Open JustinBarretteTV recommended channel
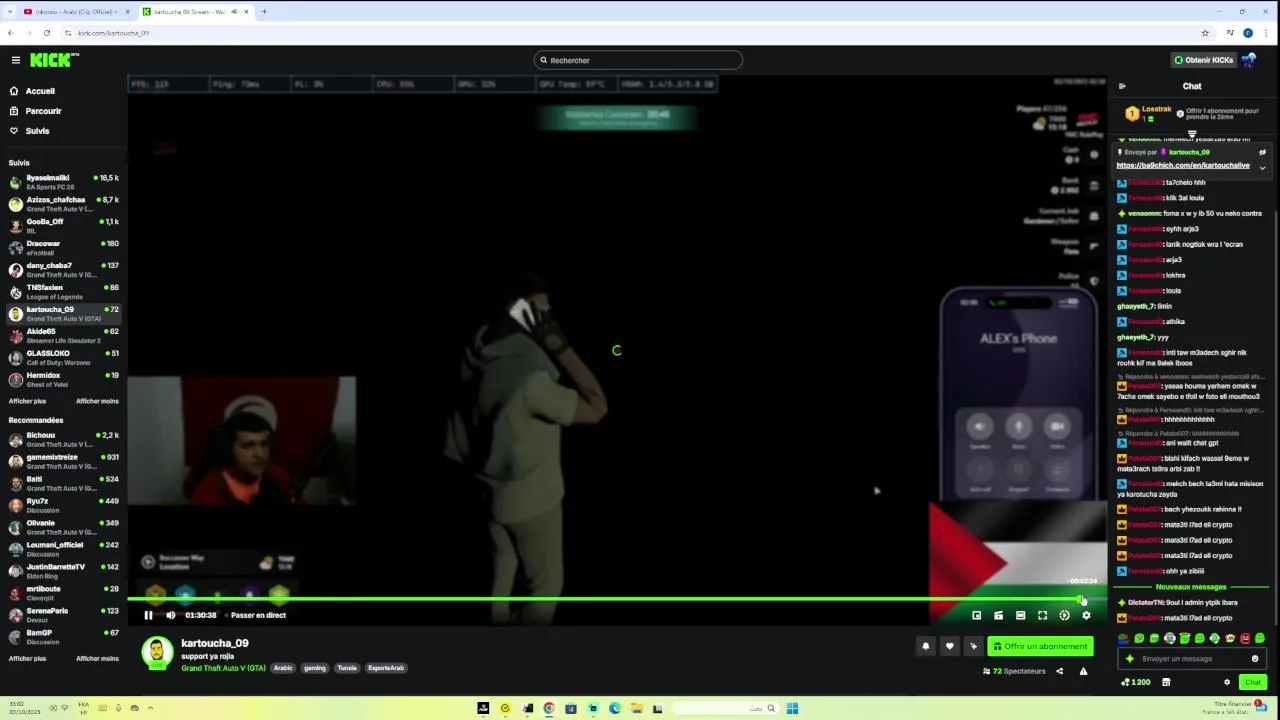 click(64, 571)
